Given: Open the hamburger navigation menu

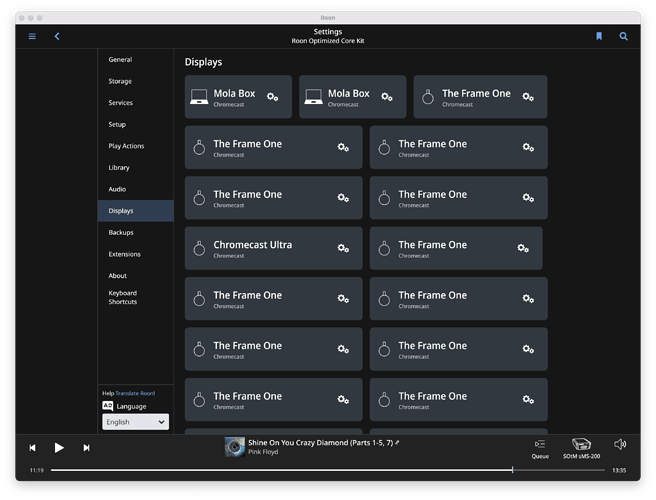Looking at the screenshot, I should coord(32,36).
